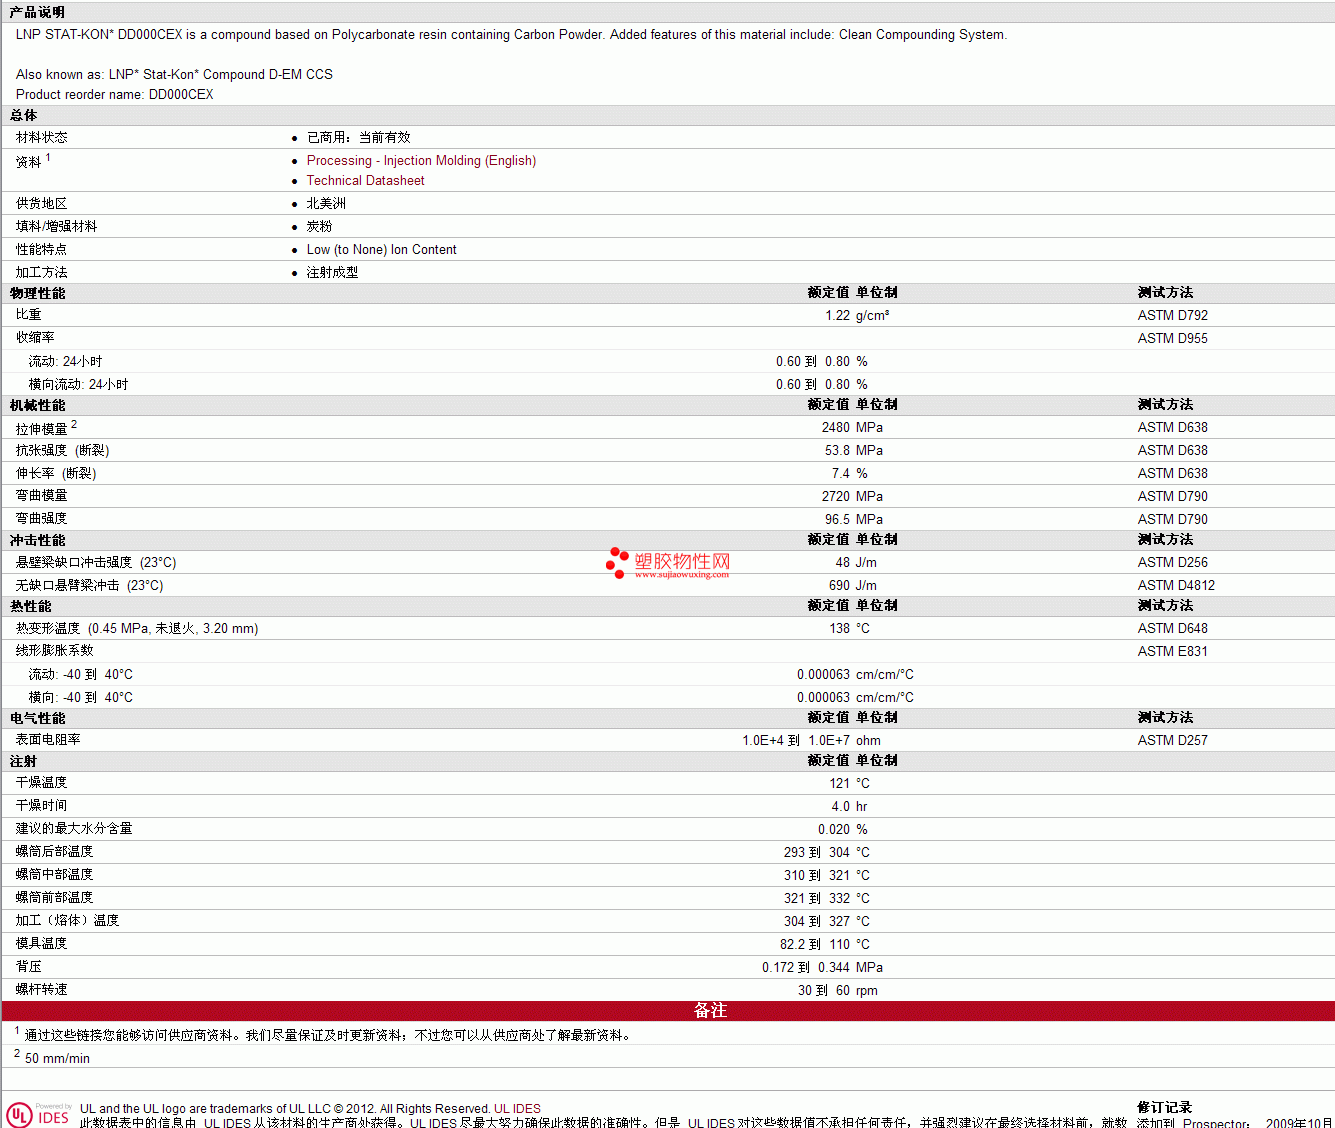Select the 'Product reorder name: DD000CEX' line
The width and height of the screenshot is (1335, 1128).
114,95
